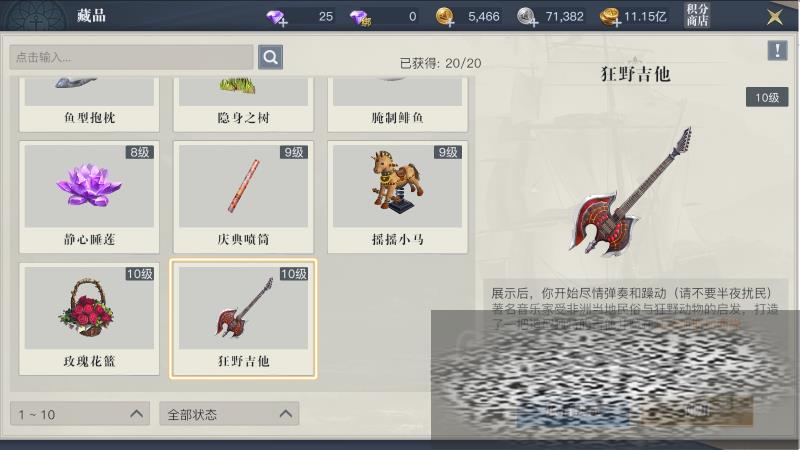Open the 积分商店 points shop

697,15
